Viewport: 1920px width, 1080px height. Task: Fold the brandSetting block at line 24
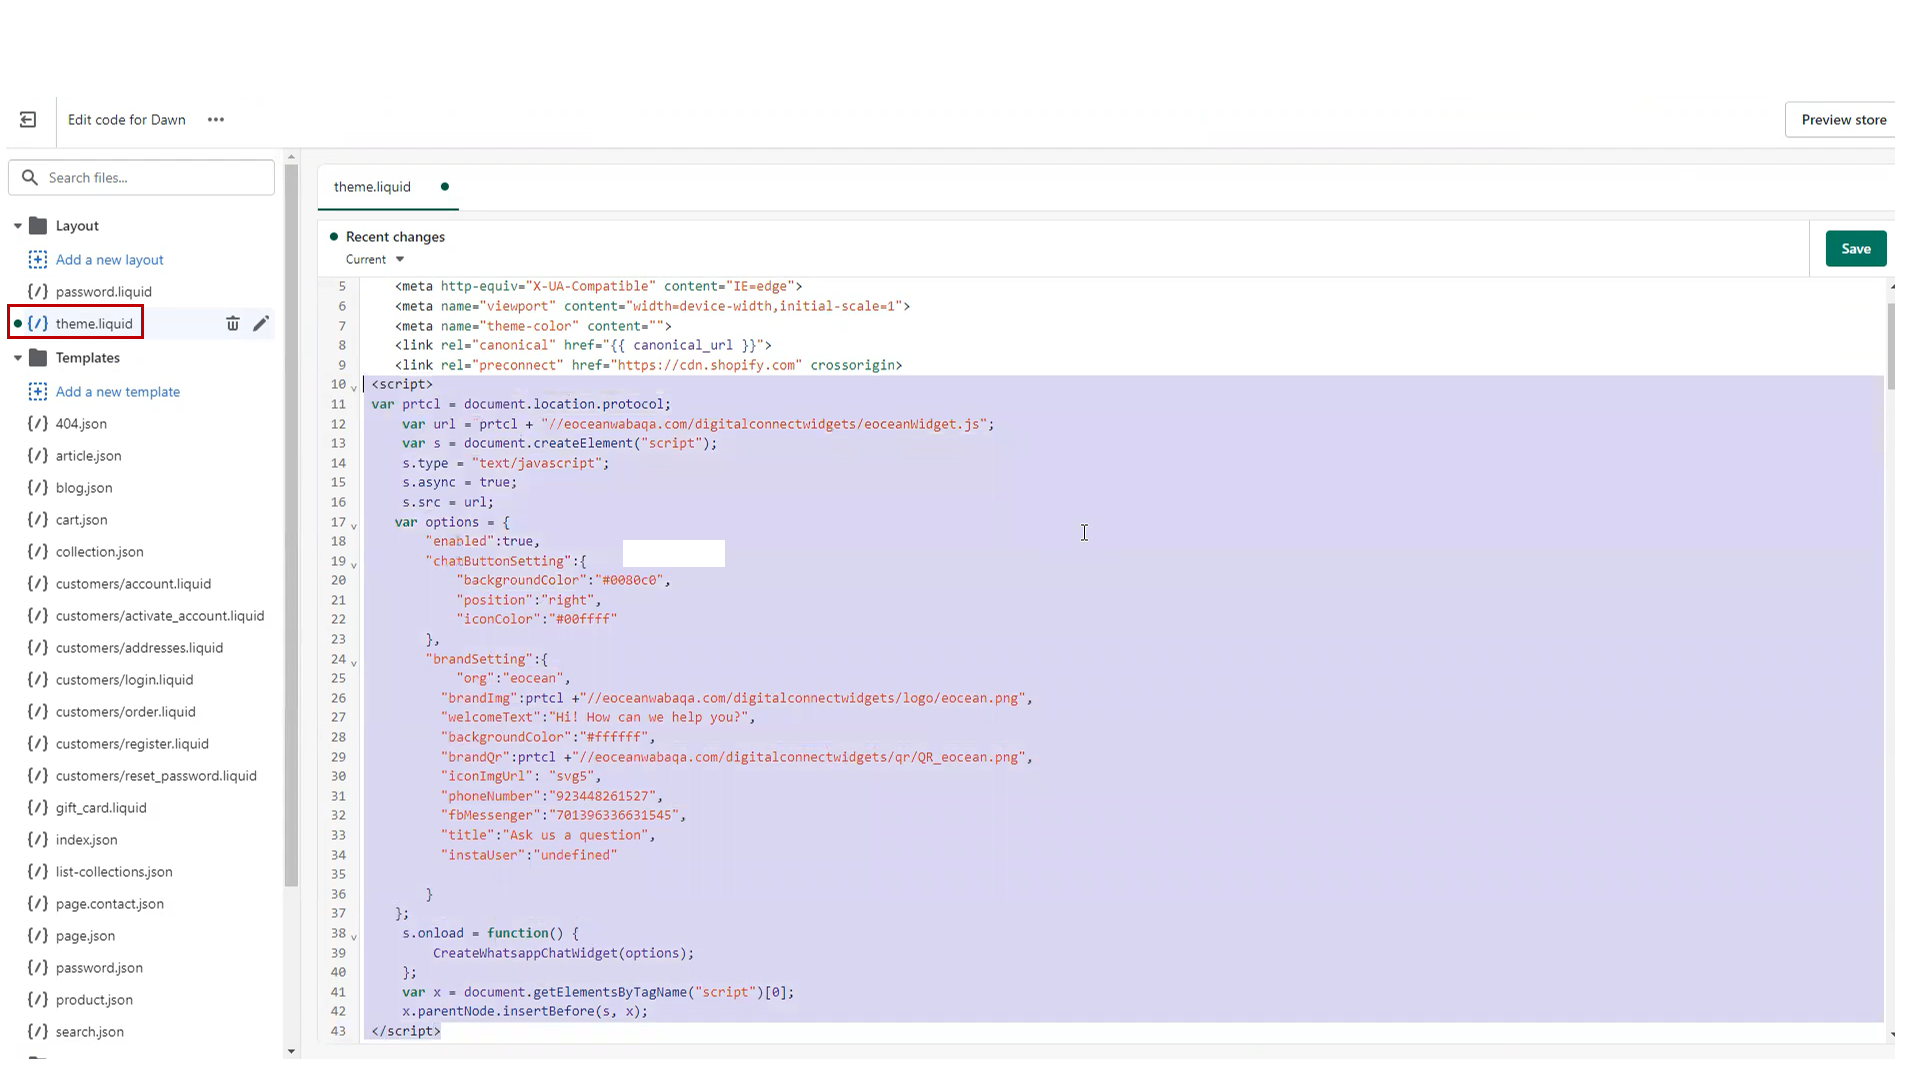pos(354,662)
